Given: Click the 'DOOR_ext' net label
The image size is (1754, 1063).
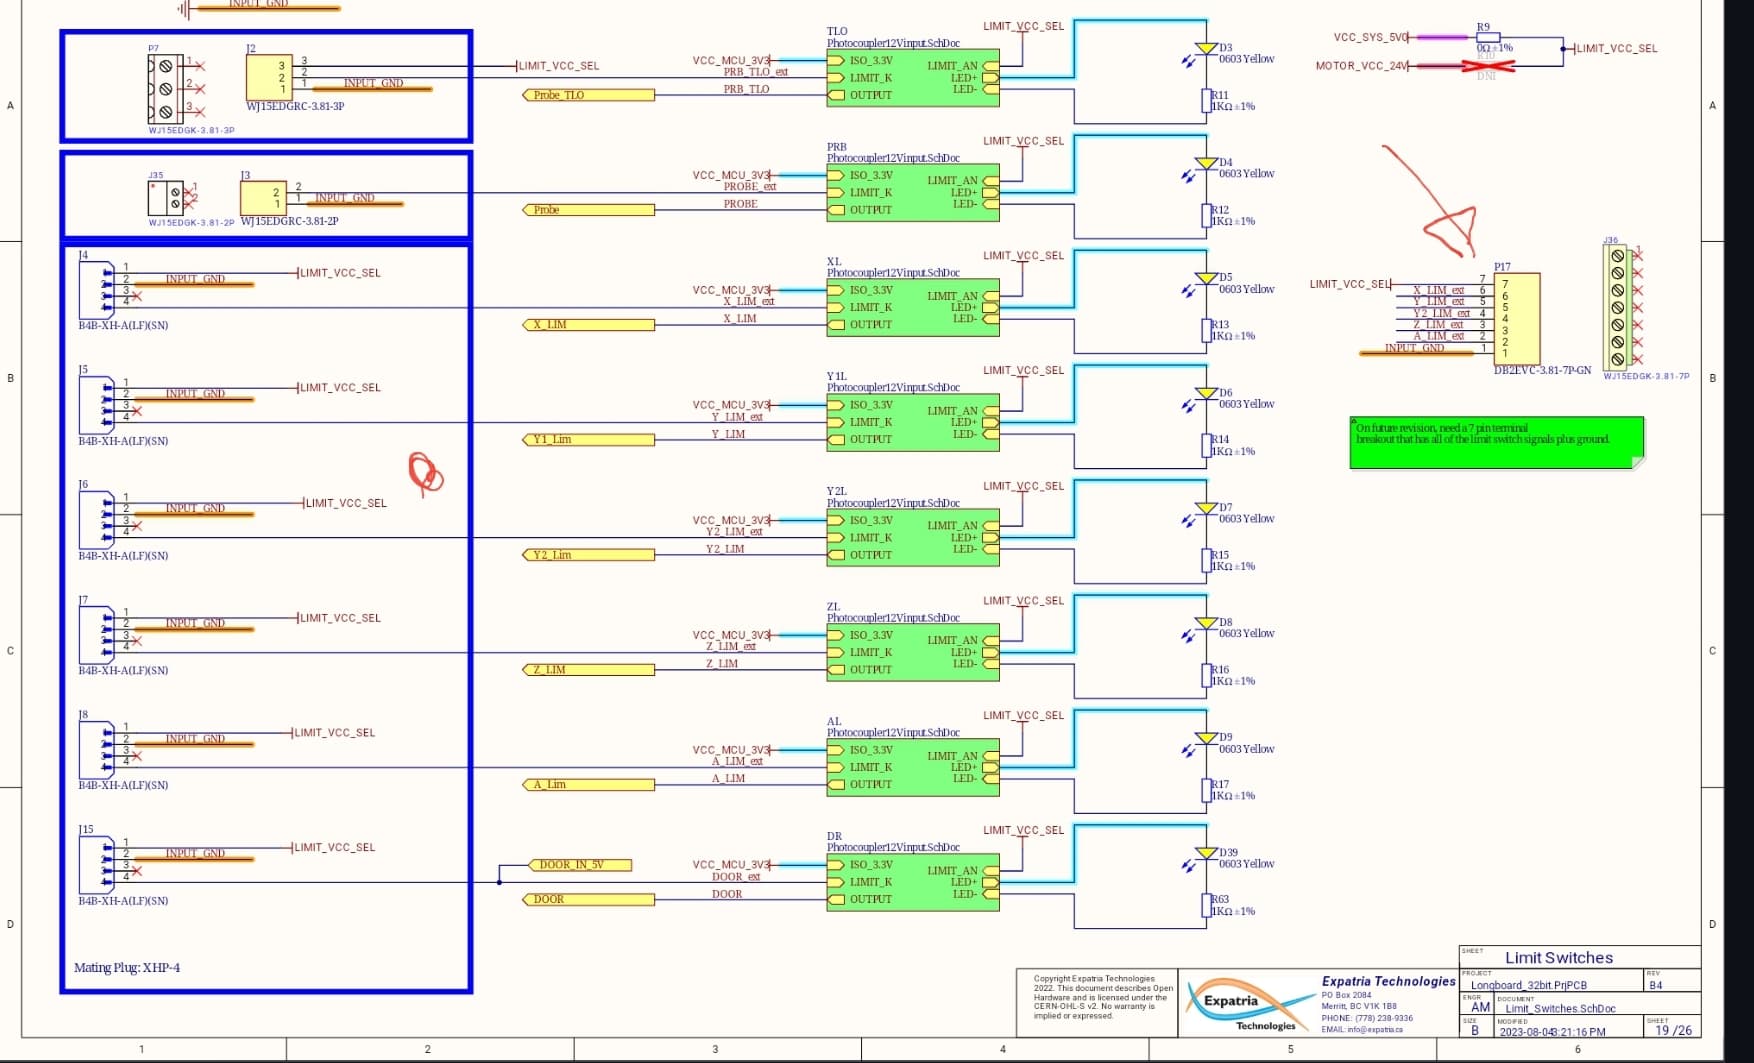Looking at the screenshot, I should click(x=736, y=877).
